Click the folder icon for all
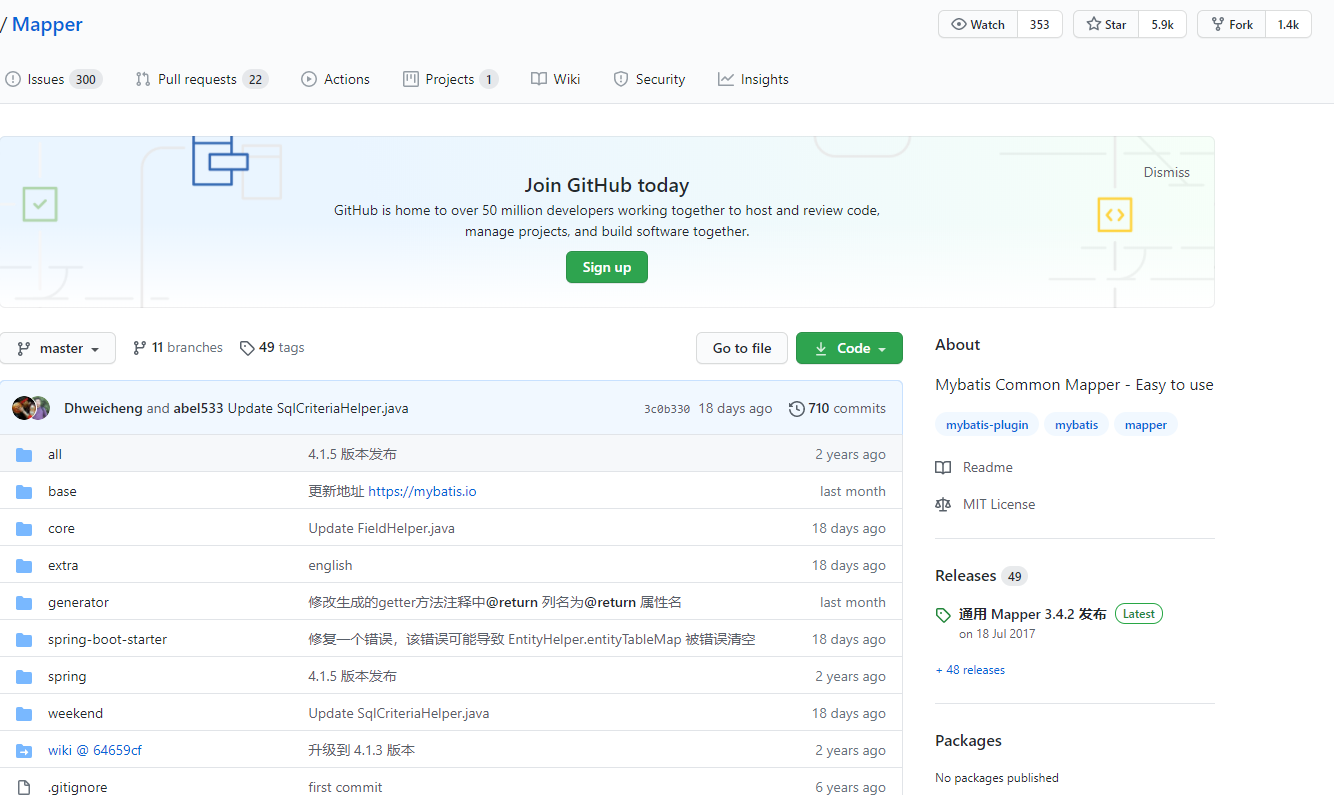 click(x=24, y=454)
